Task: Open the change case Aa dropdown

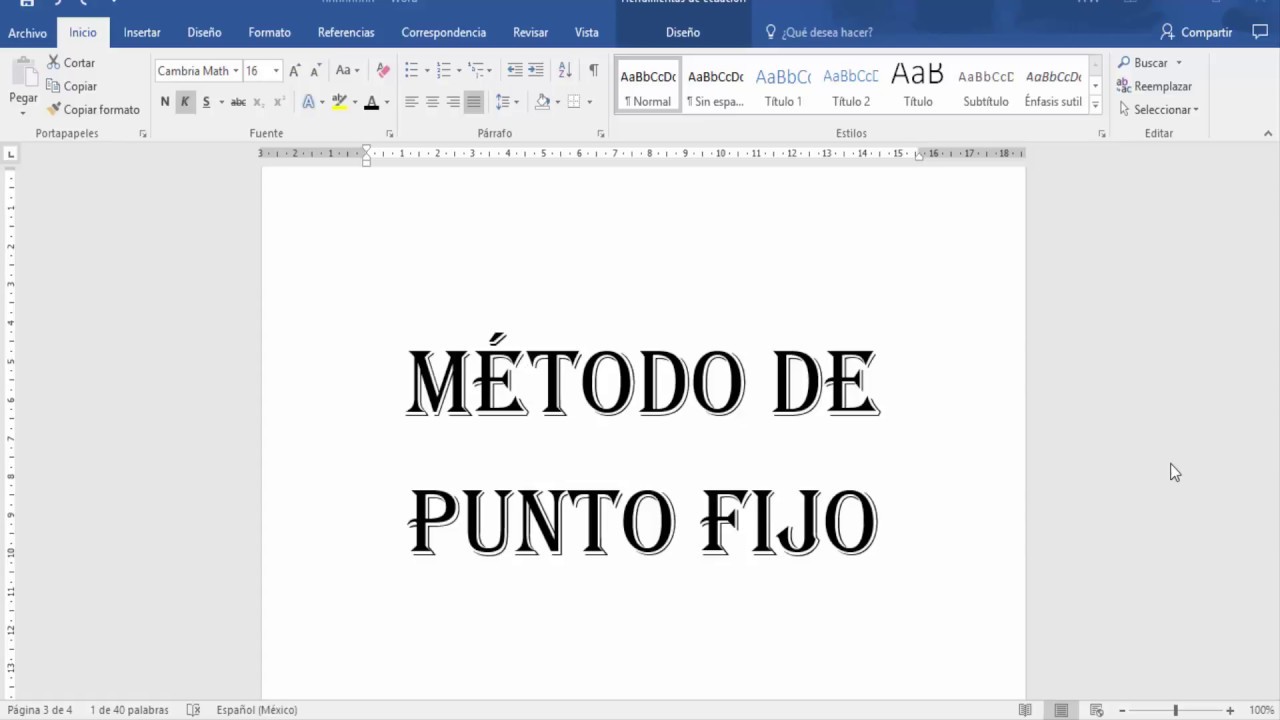Action: (347, 70)
